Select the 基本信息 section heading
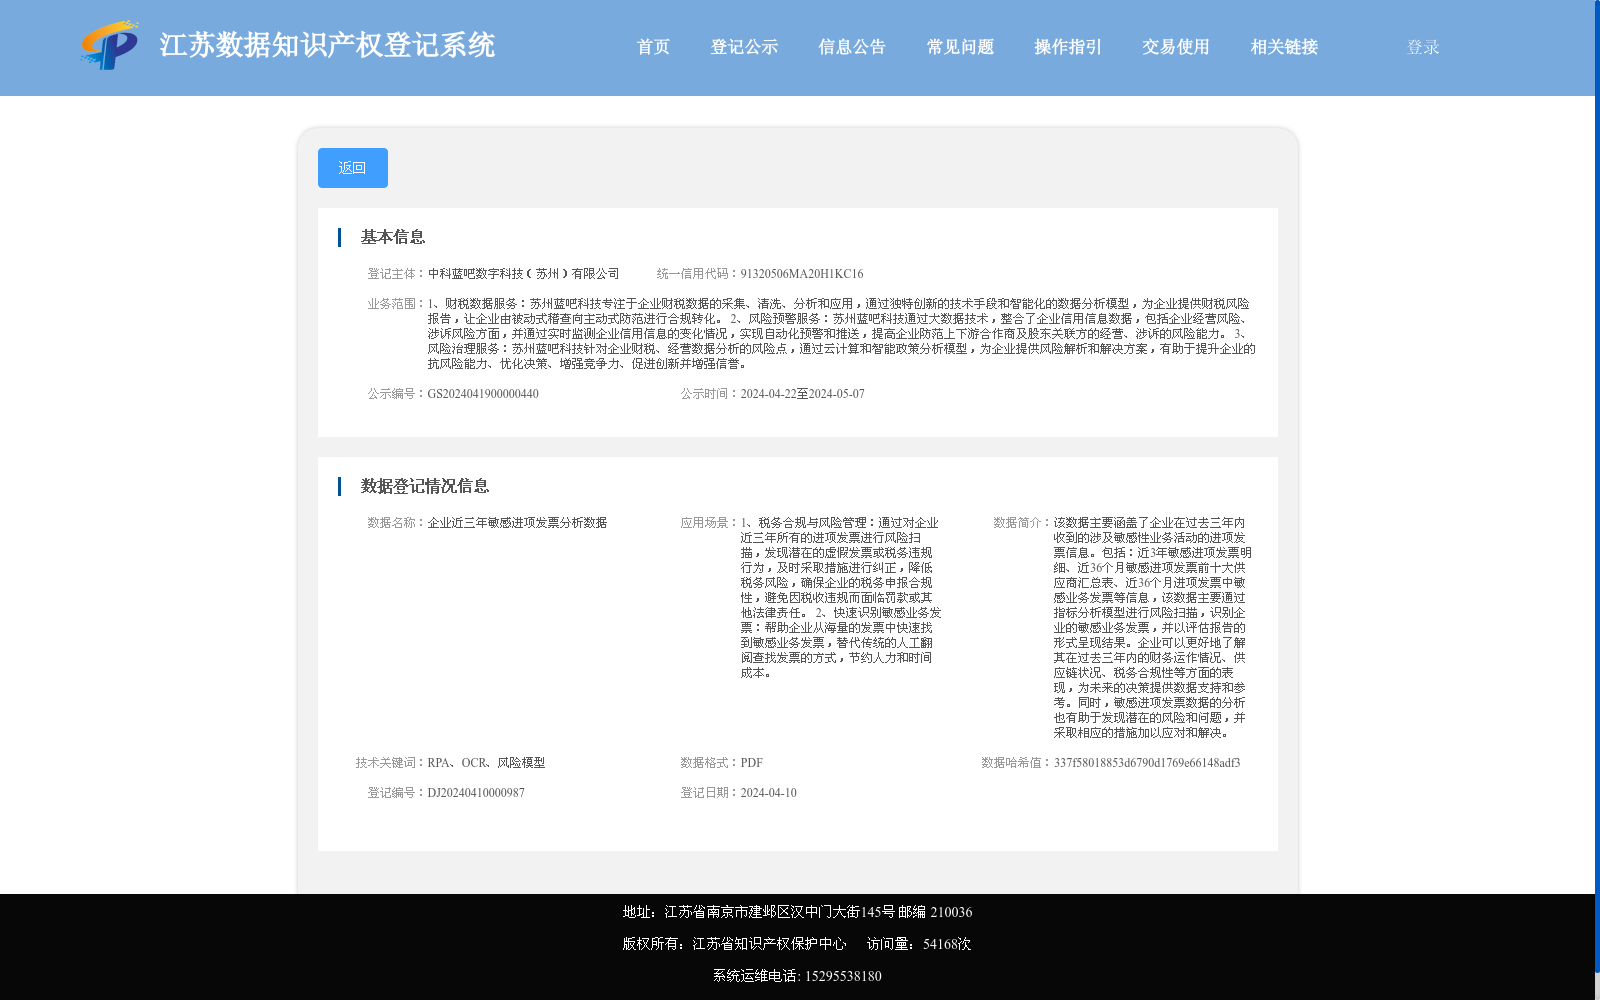1600x1000 pixels. click(x=393, y=237)
